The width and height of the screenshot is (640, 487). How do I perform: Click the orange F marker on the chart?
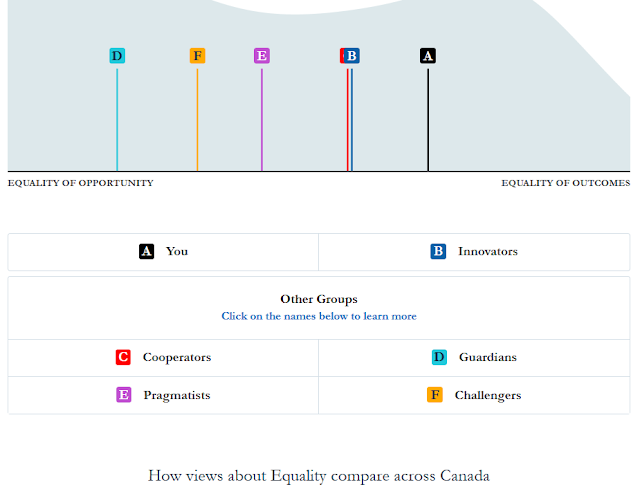point(198,56)
